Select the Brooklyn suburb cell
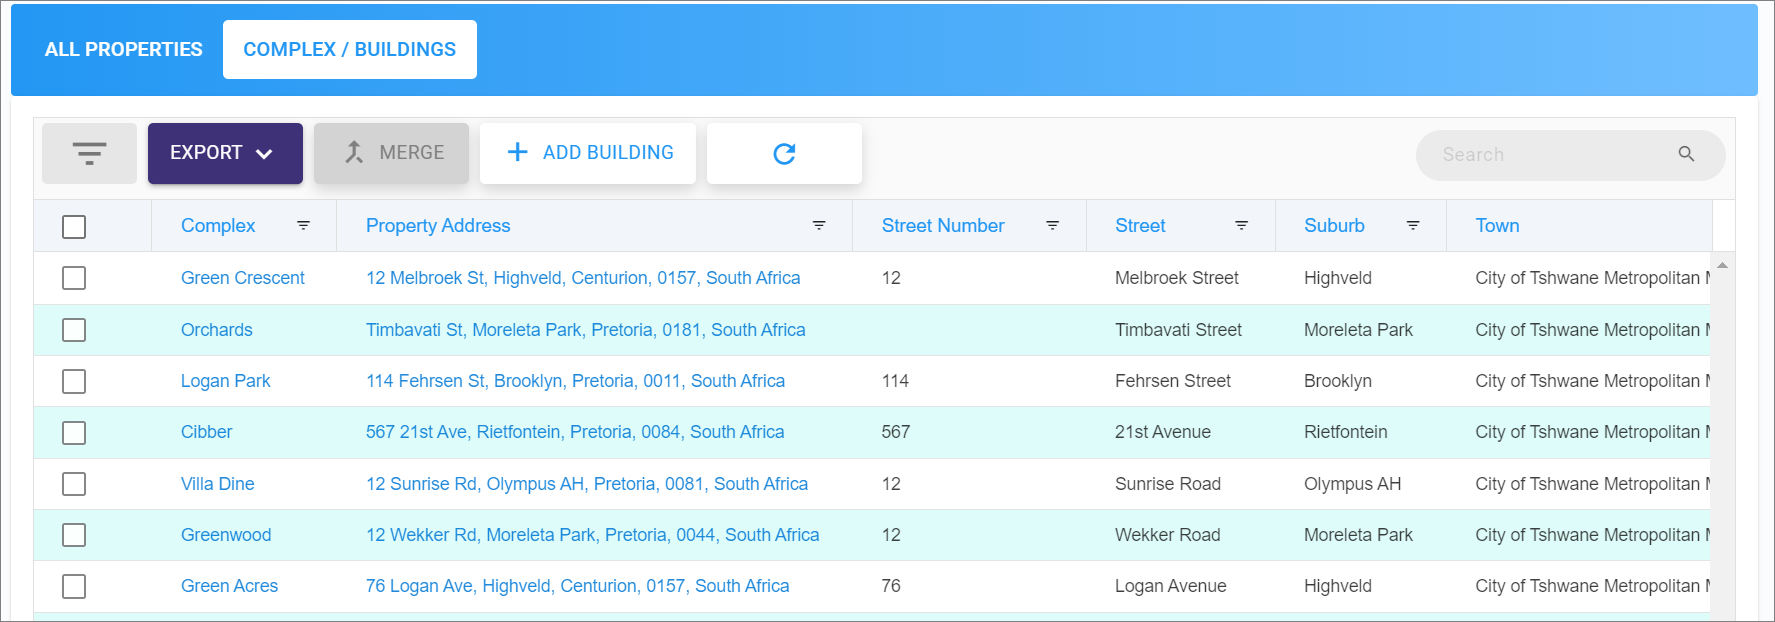 [1338, 381]
